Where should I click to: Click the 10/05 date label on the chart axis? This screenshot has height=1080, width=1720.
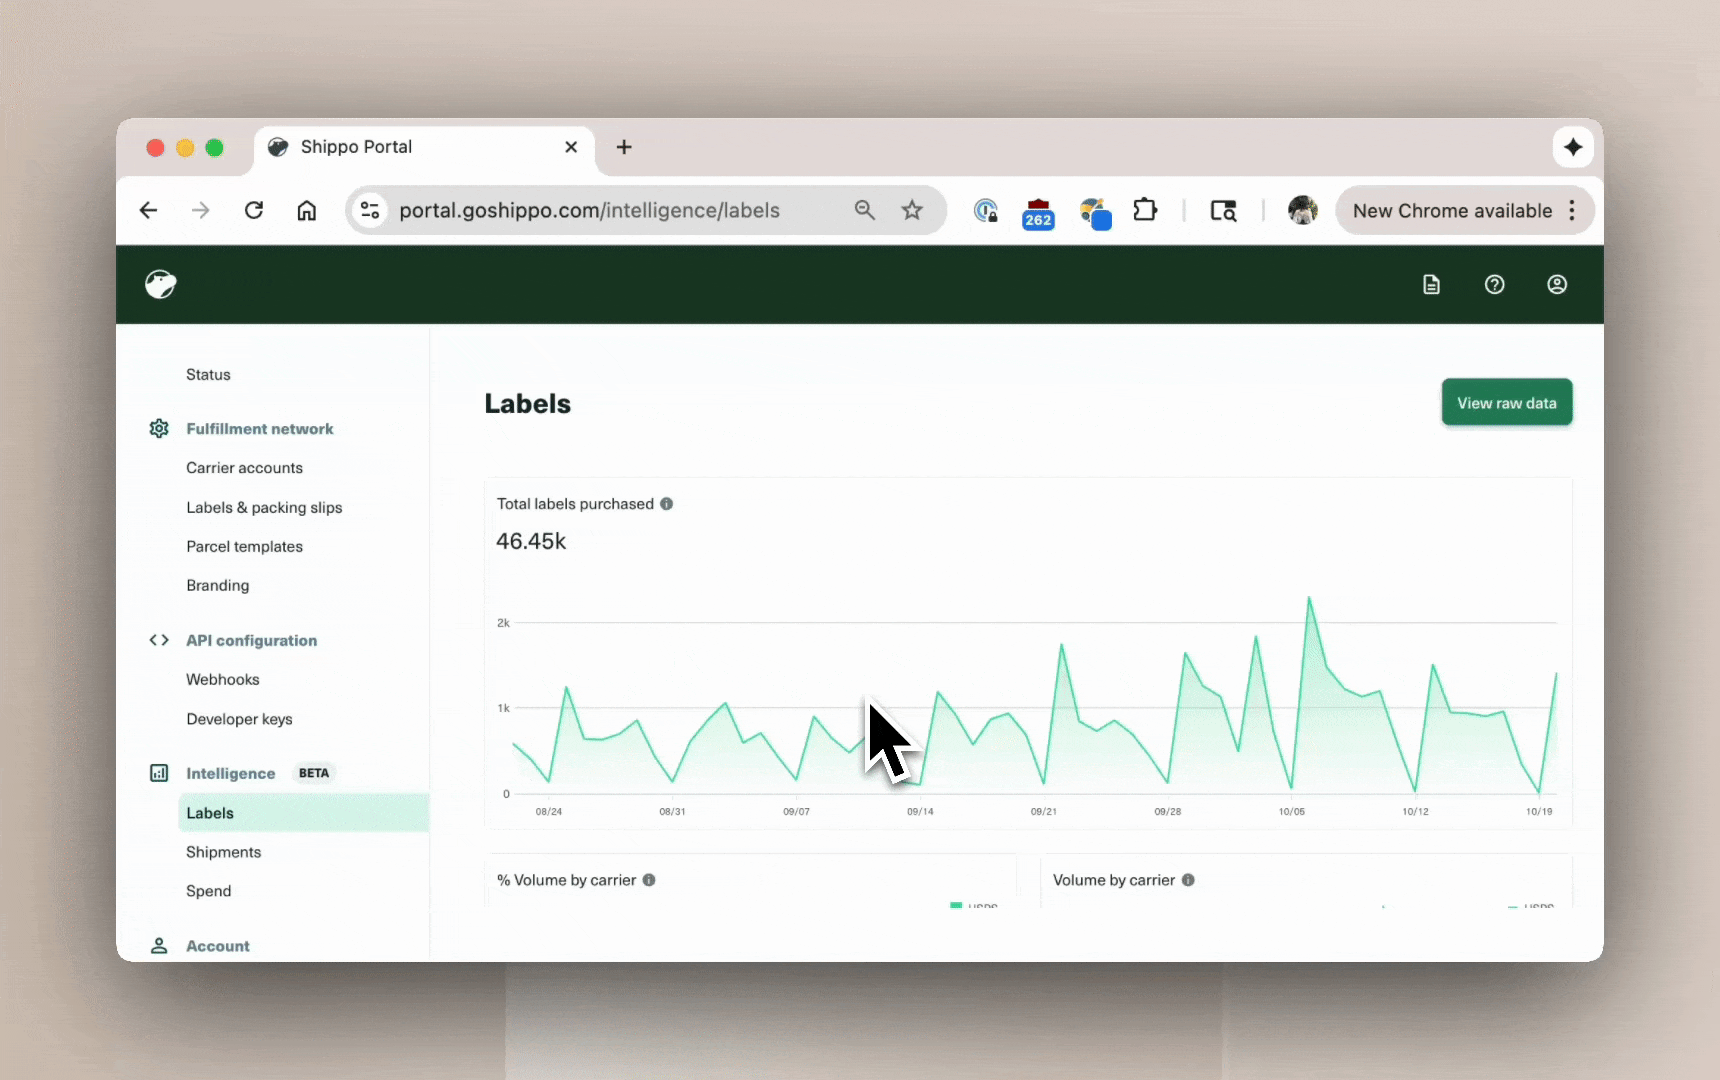pyautogui.click(x=1291, y=811)
